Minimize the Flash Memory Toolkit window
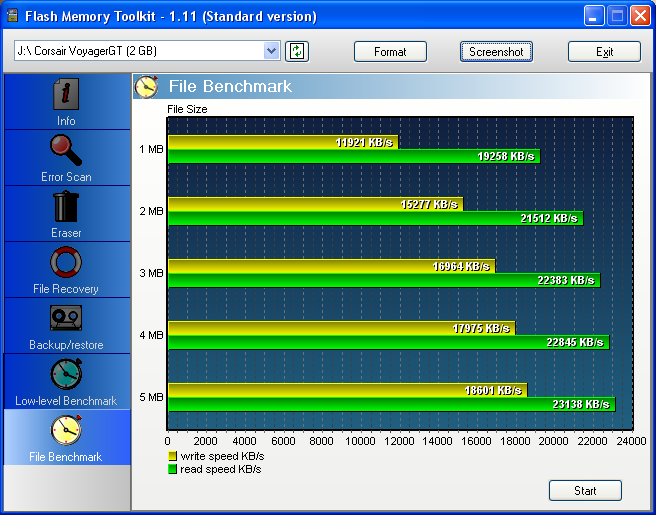Viewport: 656px width, 515px height. [594, 16]
